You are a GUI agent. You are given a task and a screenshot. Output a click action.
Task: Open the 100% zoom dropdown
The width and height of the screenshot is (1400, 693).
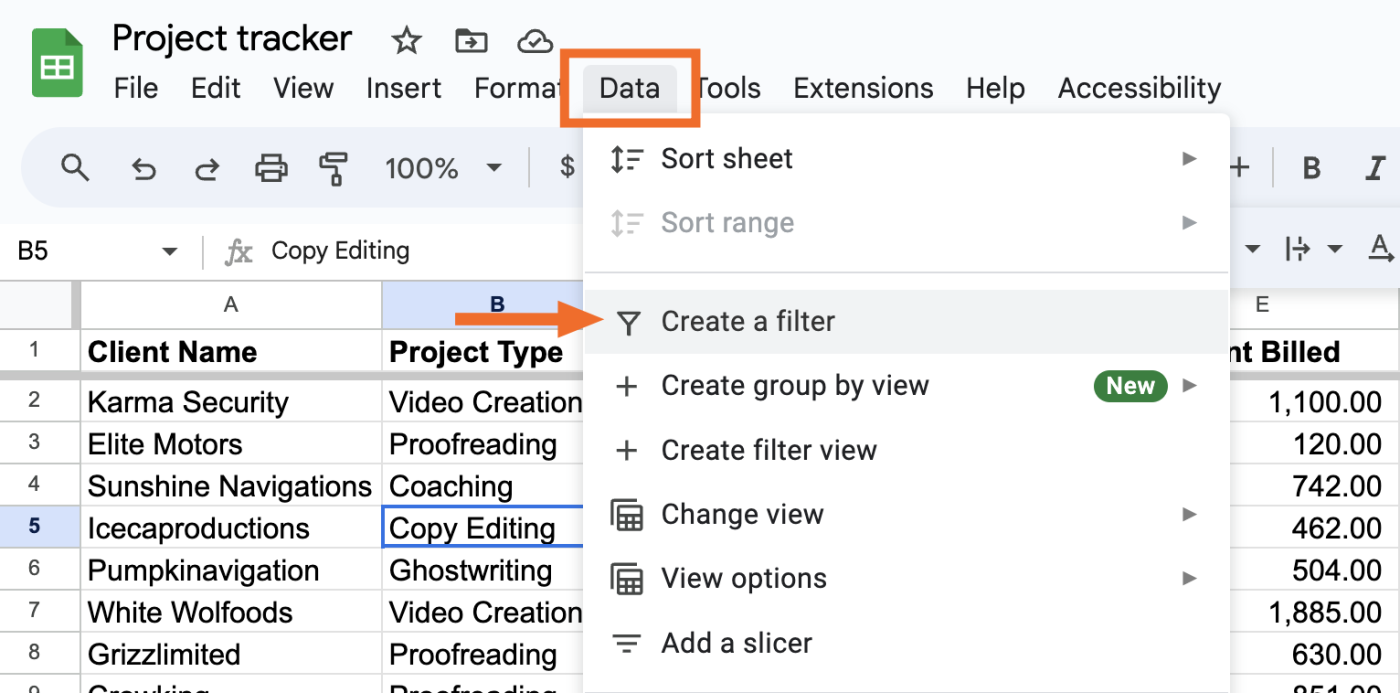(443, 168)
